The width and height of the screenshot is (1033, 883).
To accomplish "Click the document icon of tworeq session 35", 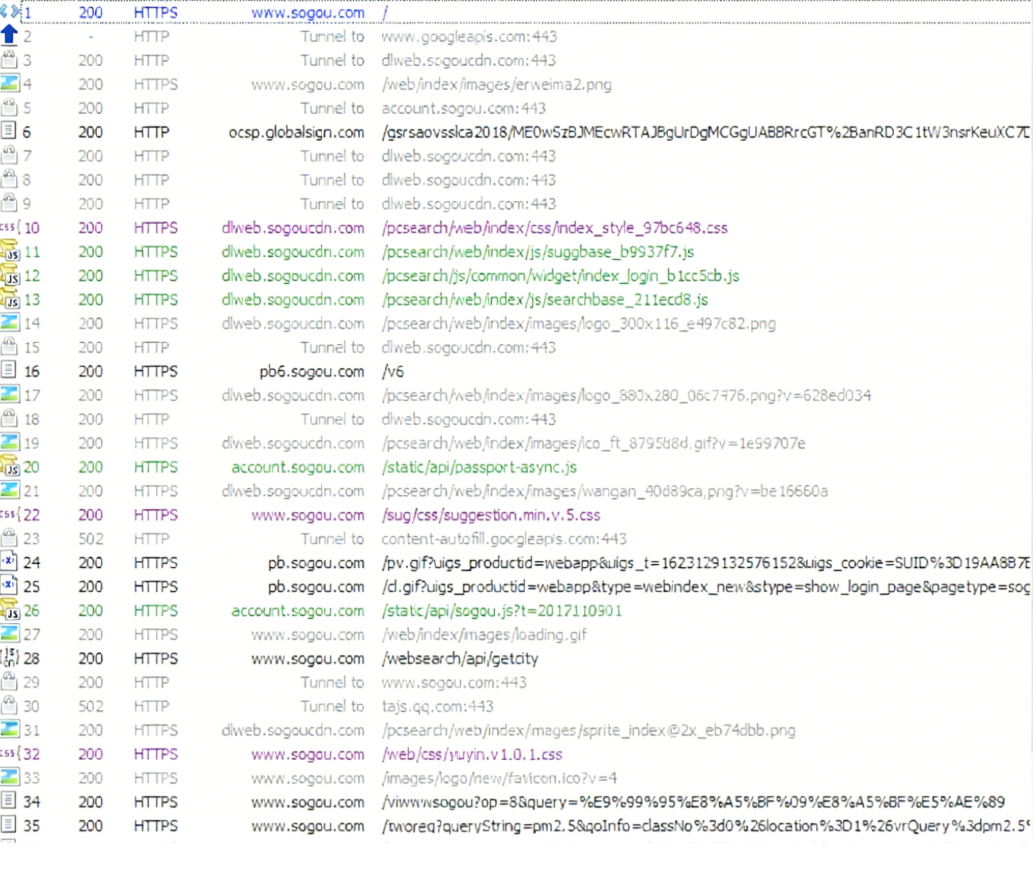I will [x=9, y=824].
